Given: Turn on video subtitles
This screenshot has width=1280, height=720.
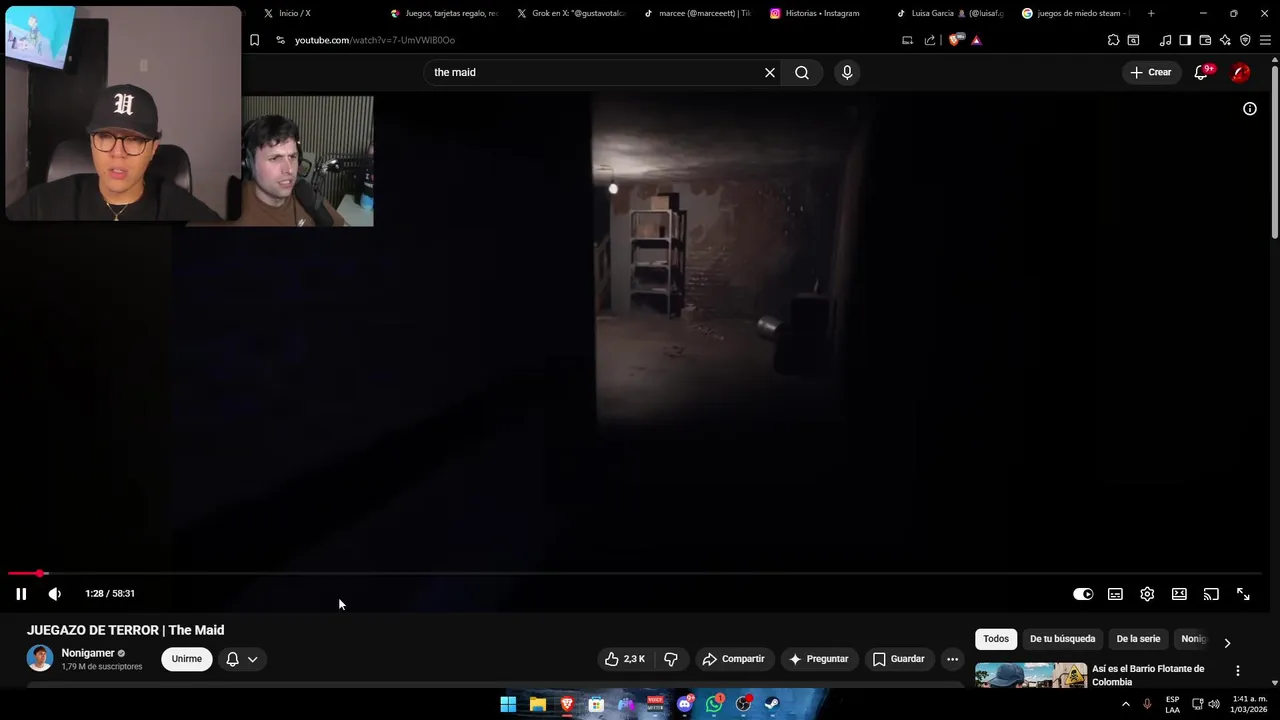Looking at the screenshot, I should pyautogui.click(x=1115, y=594).
